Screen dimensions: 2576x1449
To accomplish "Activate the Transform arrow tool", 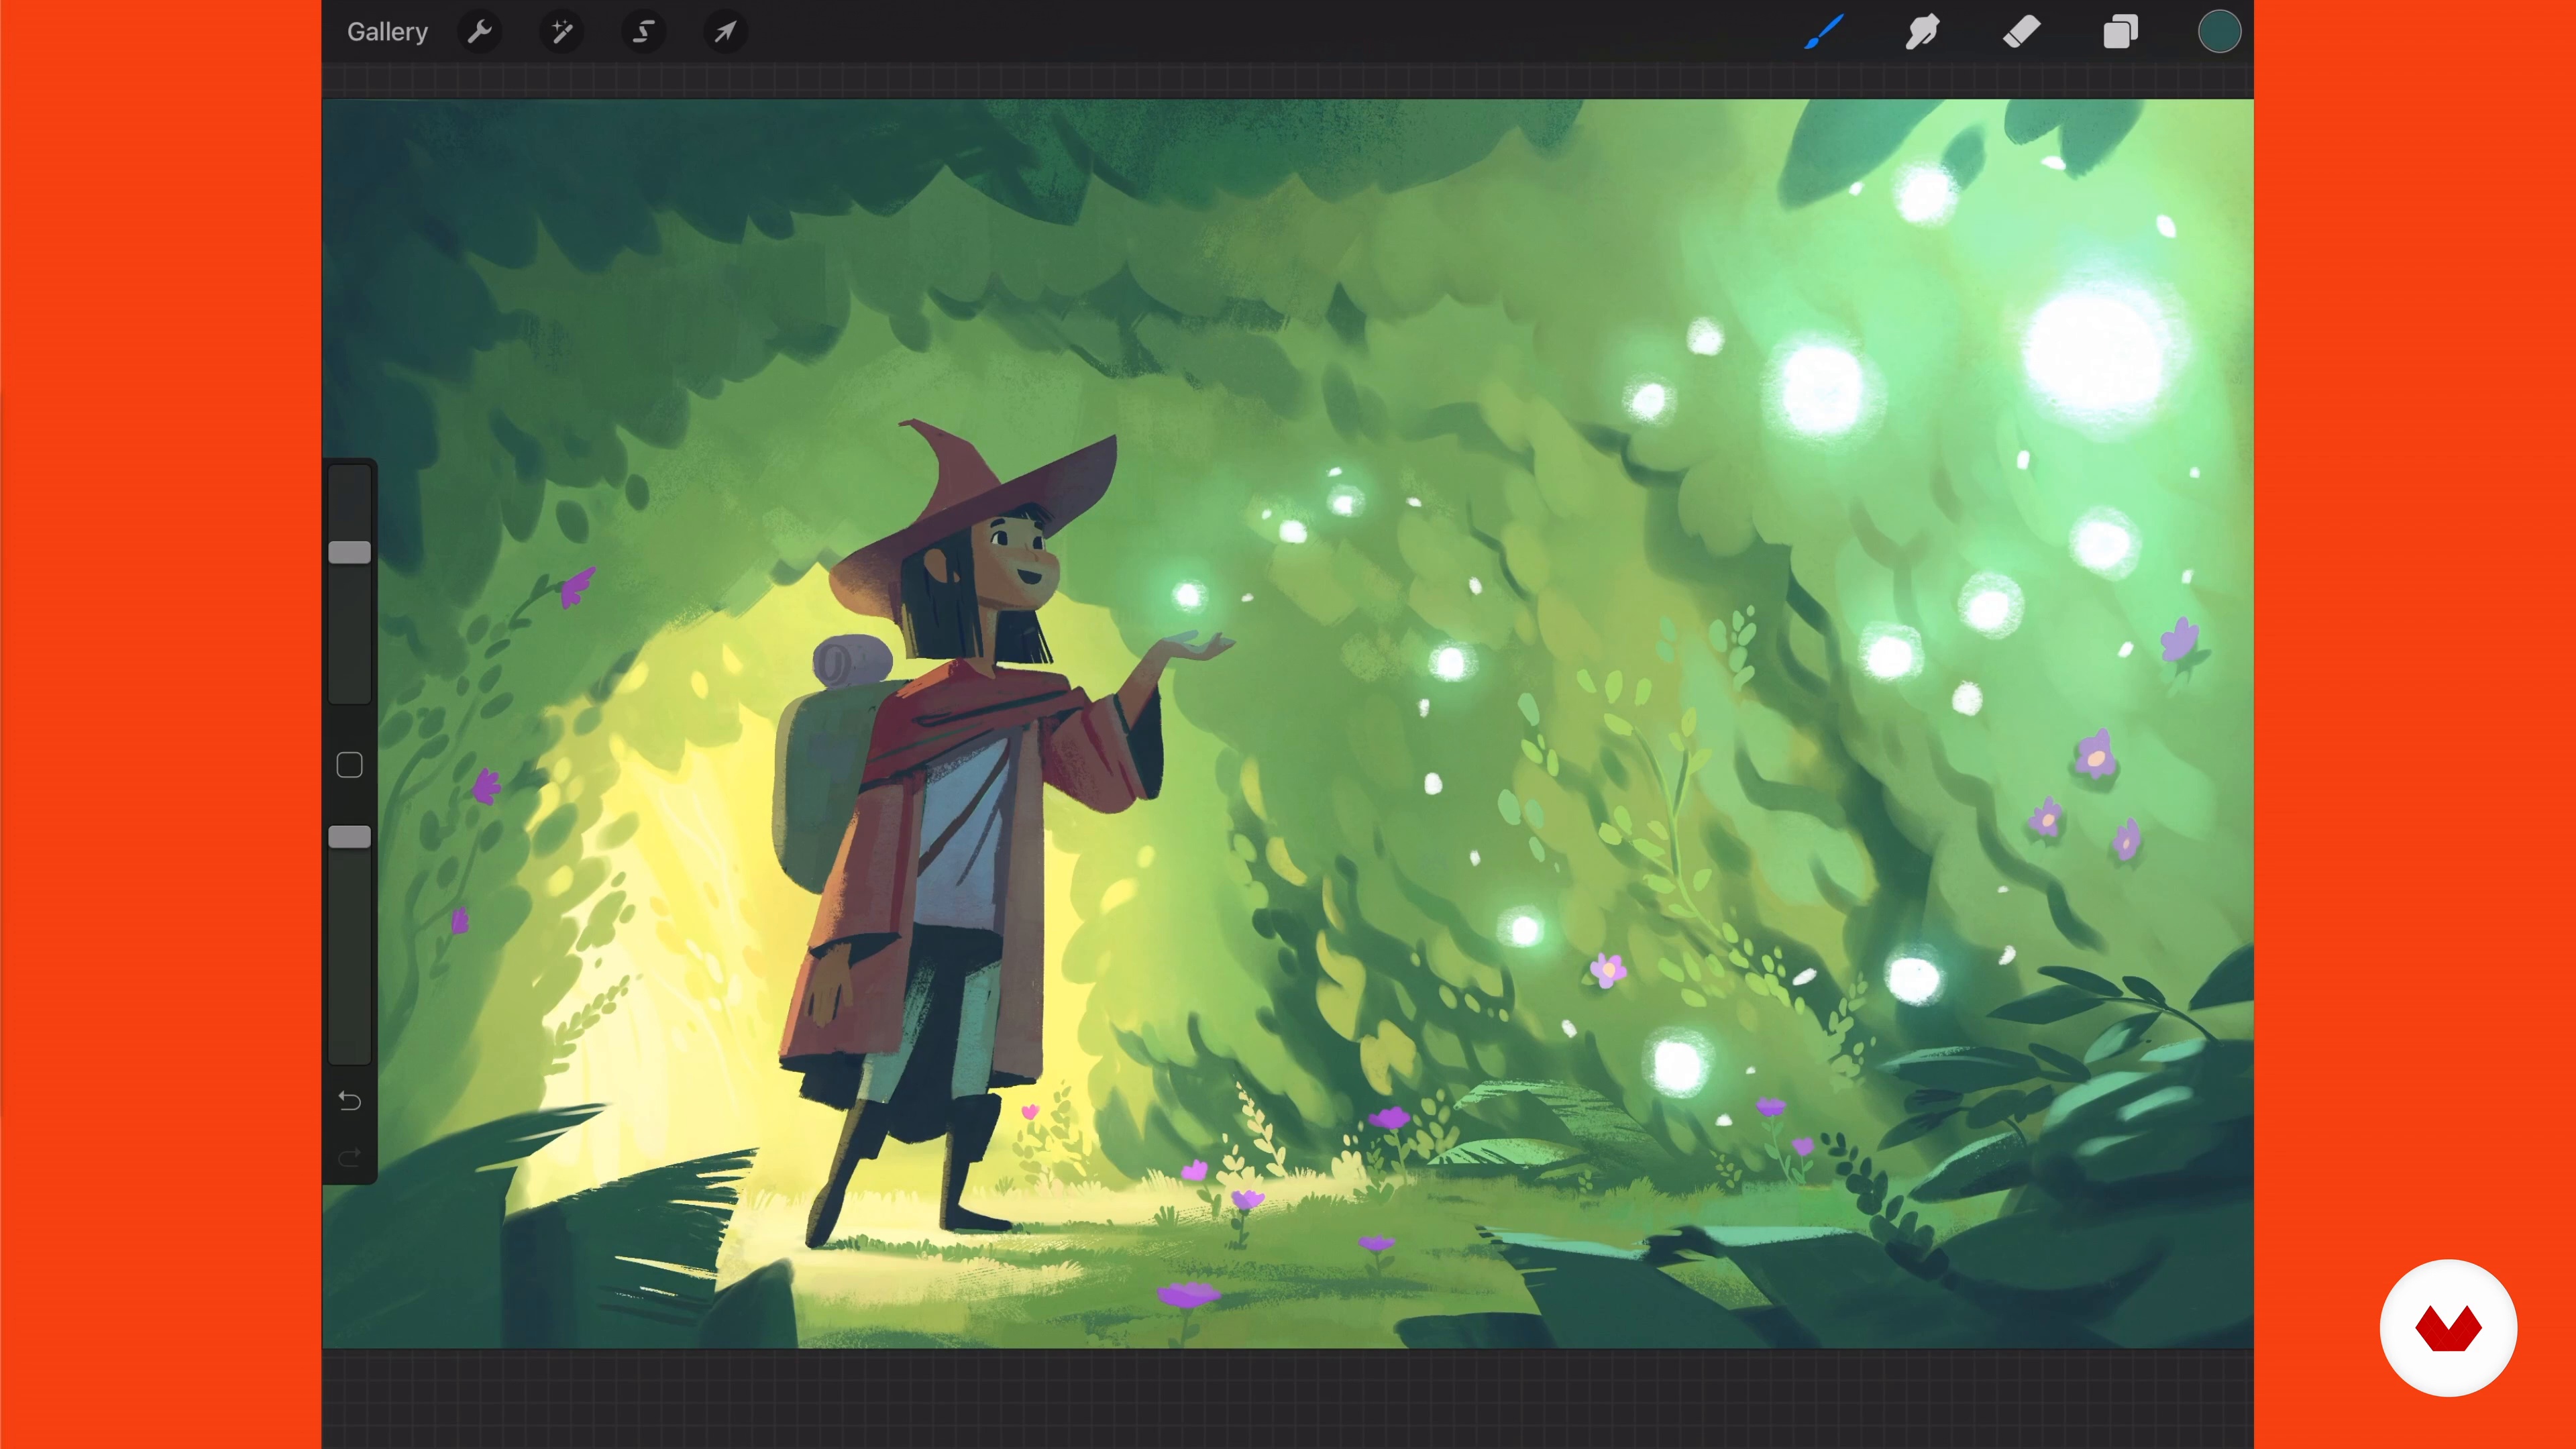I will tap(726, 32).
